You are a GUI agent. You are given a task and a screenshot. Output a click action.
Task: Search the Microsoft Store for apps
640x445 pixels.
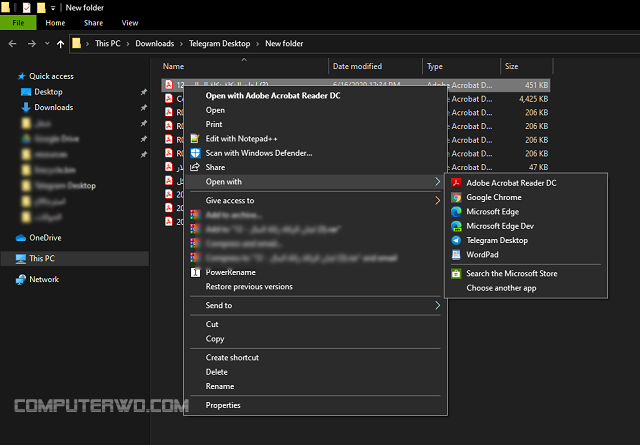click(x=511, y=274)
